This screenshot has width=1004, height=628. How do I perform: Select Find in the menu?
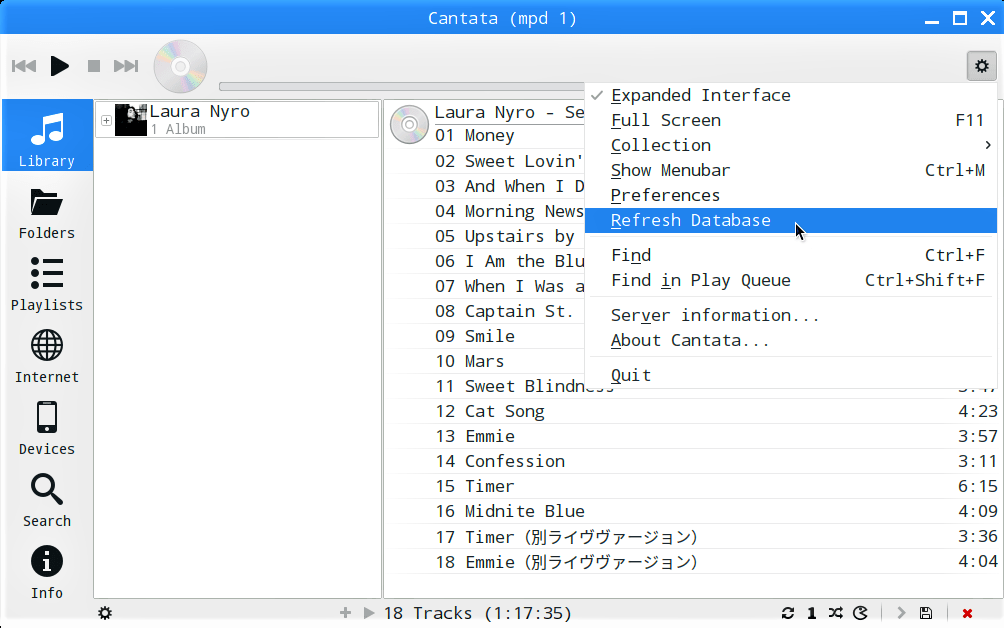click(791, 255)
